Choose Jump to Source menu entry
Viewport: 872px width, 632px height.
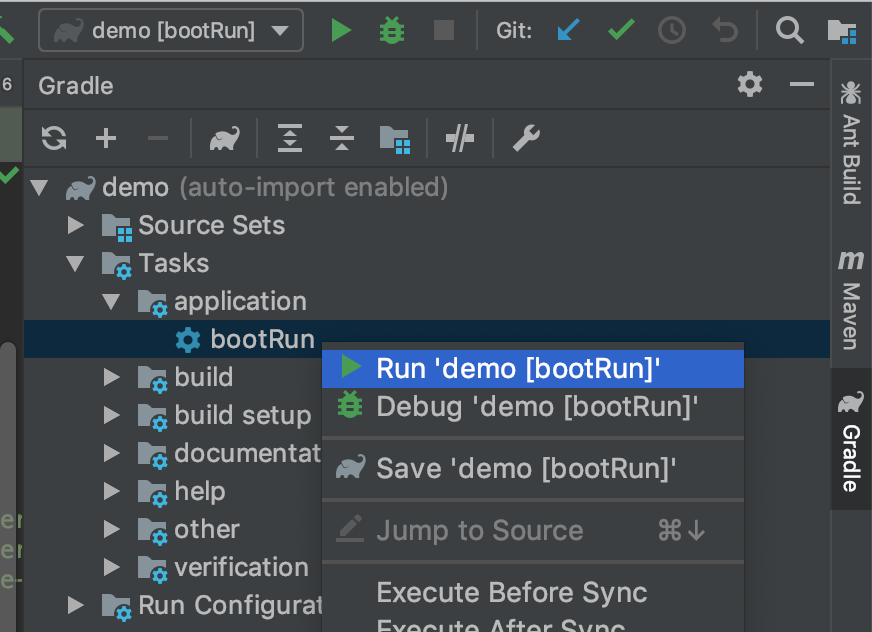[533, 530]
